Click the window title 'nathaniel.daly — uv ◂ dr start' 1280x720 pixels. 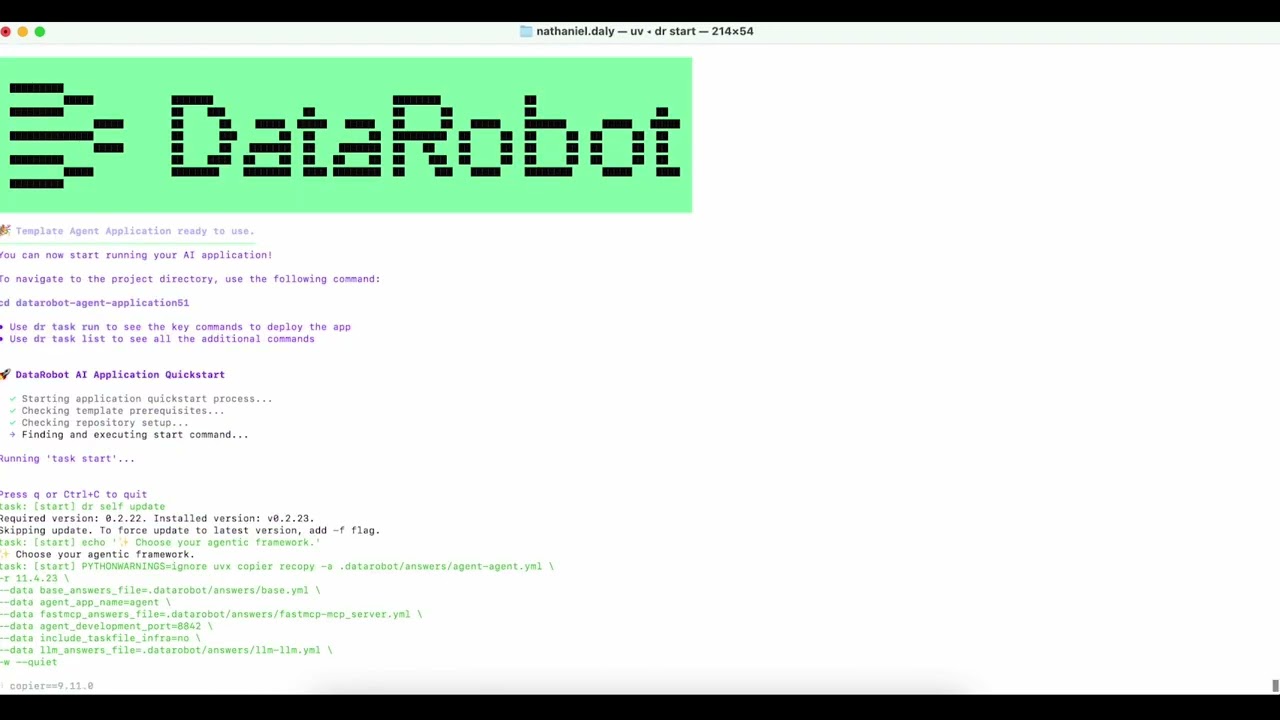645,31
